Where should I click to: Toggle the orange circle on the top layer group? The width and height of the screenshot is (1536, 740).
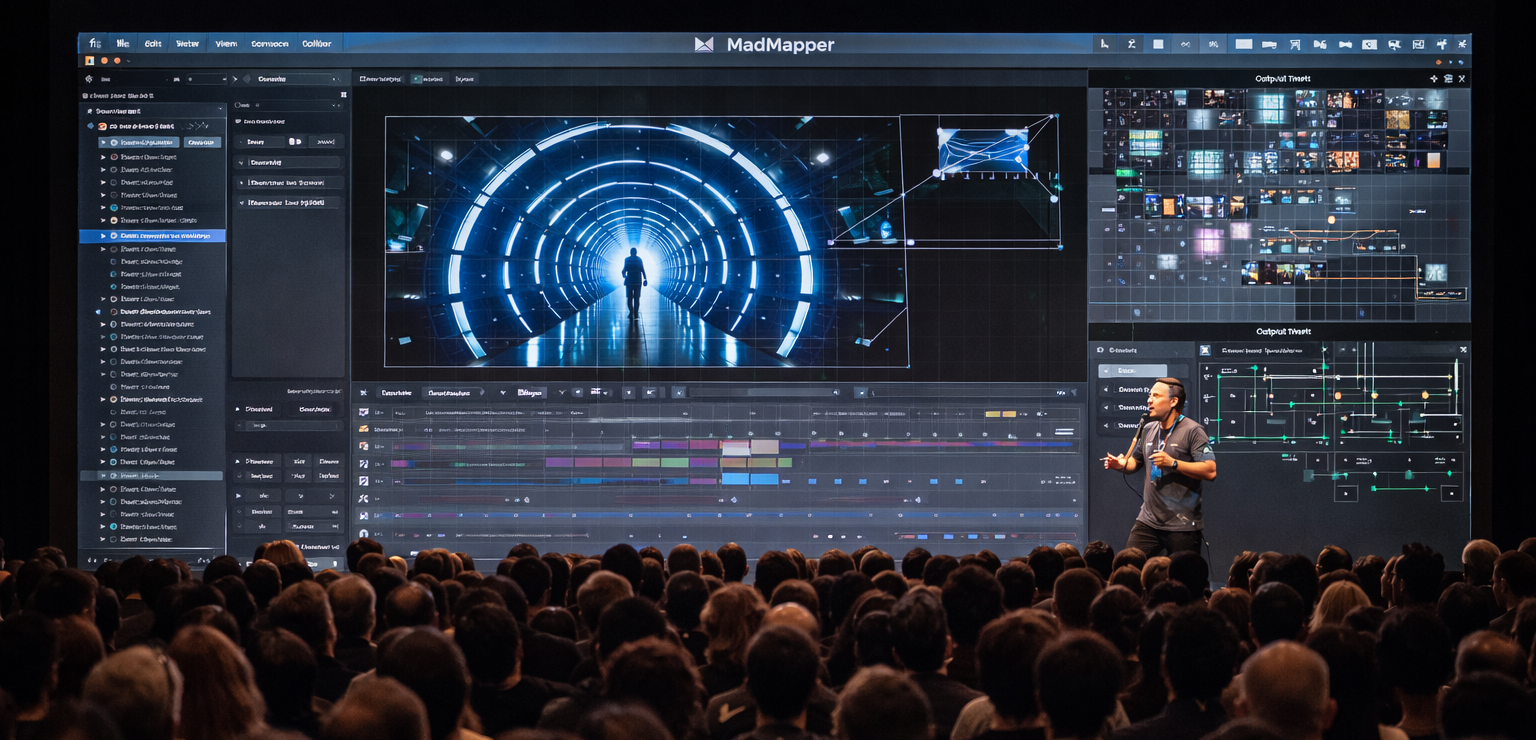[x=102, y=126]
